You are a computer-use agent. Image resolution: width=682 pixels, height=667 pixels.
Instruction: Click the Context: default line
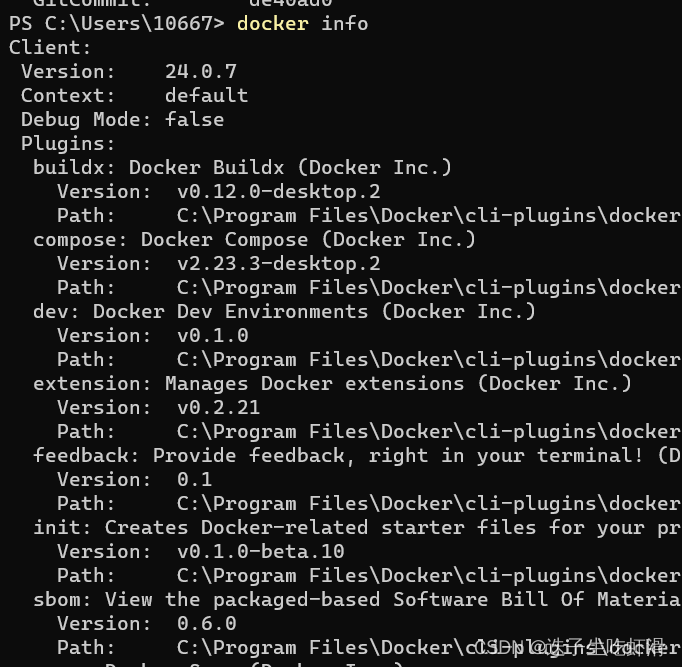134,95
